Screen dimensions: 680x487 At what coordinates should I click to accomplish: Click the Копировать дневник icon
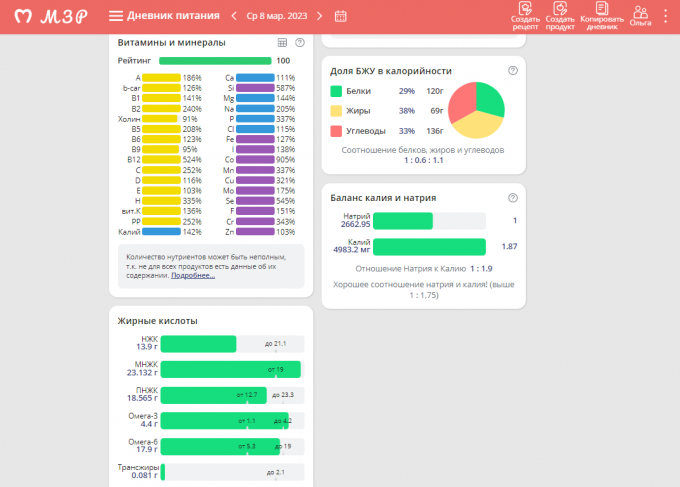602,11
